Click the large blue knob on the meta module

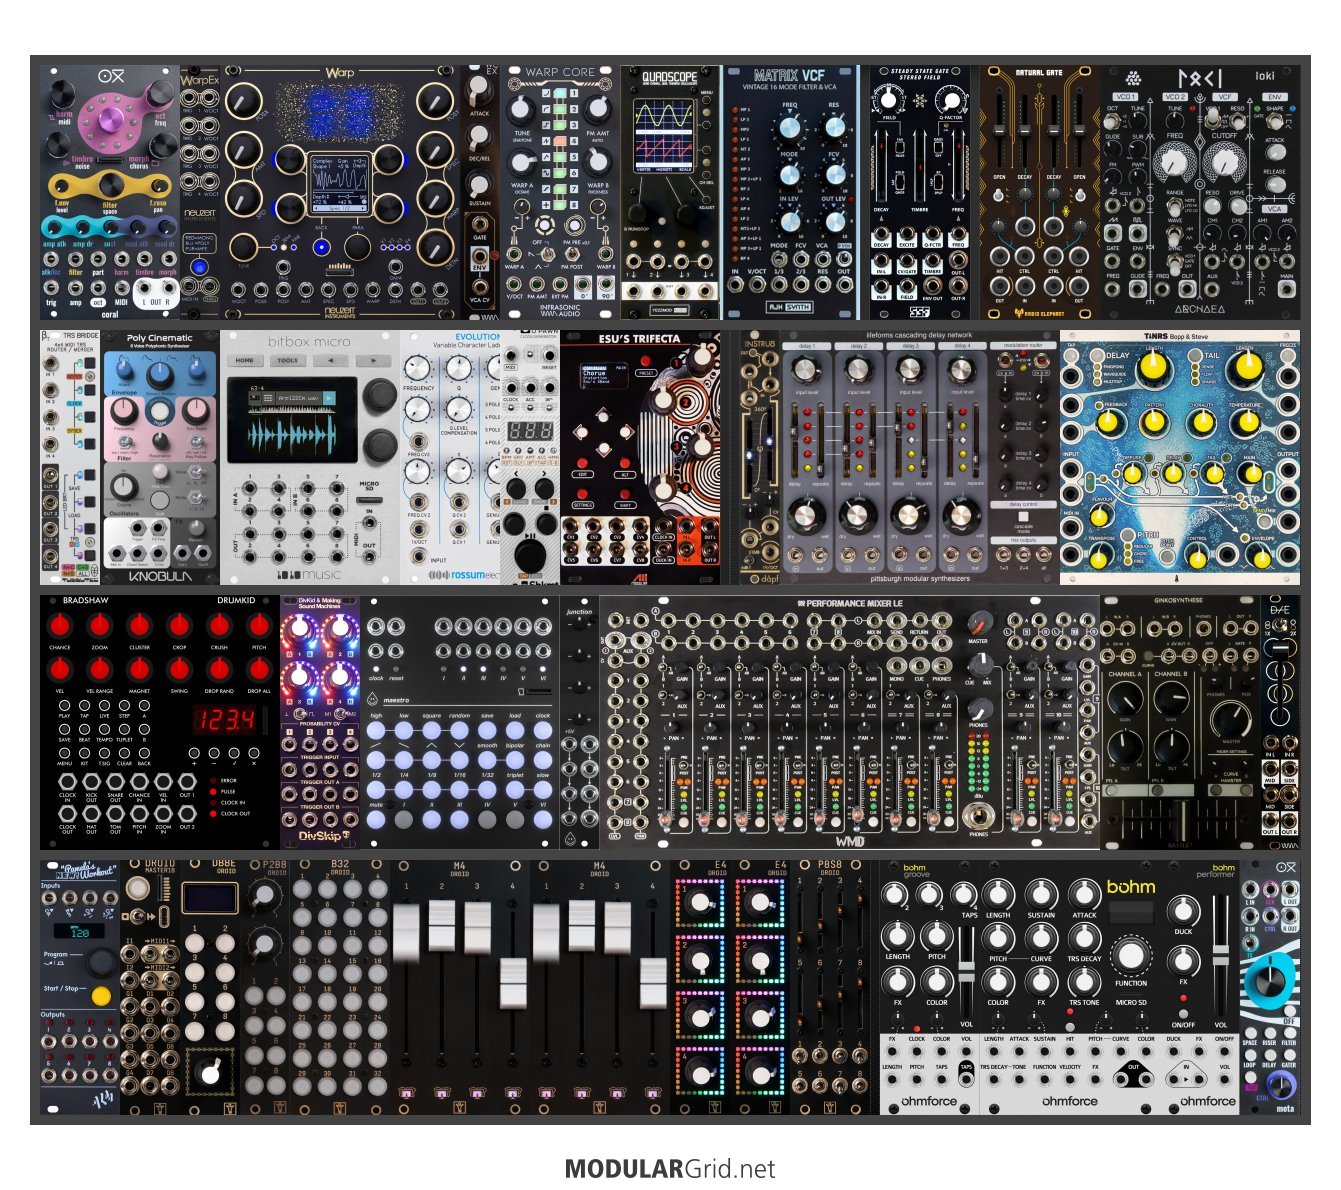(x=1270, y=981)
